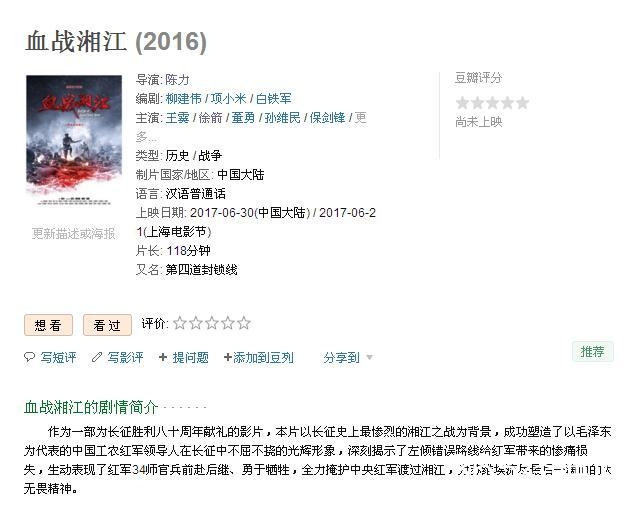
Task: Click the pencil icon for 写影评
Action: (97, 357)
